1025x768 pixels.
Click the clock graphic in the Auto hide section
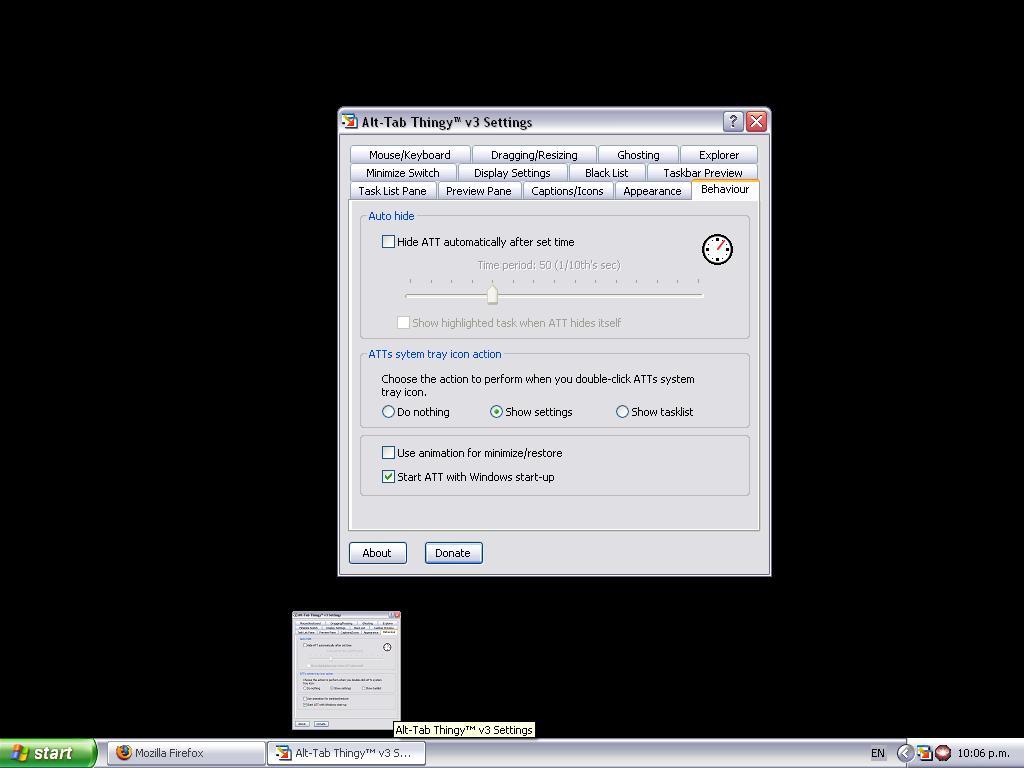coord(717,249)
